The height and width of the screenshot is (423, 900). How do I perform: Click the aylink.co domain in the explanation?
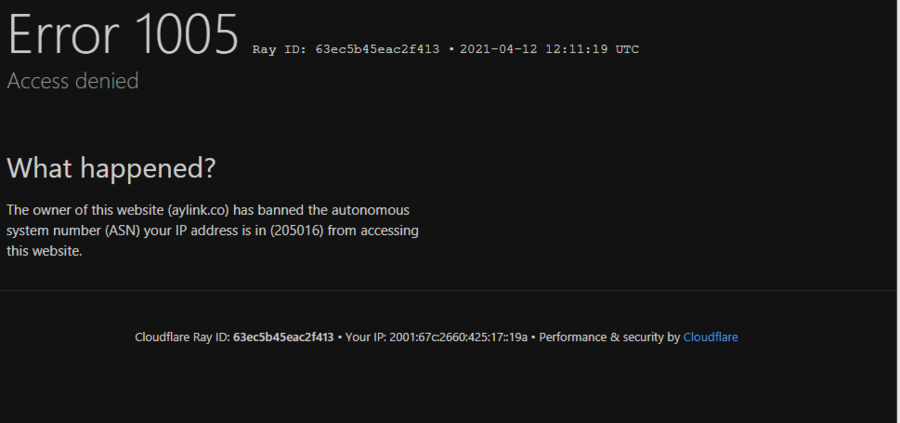coord(198,210)
